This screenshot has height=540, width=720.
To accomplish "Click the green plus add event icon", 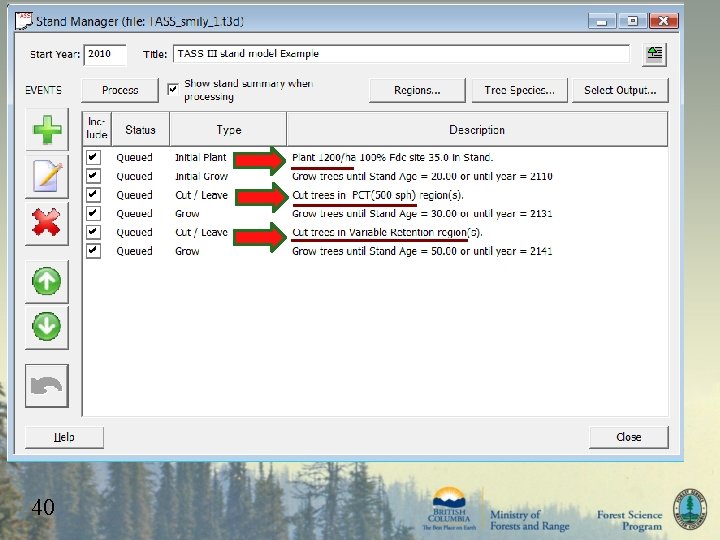I will coord(47,130).
